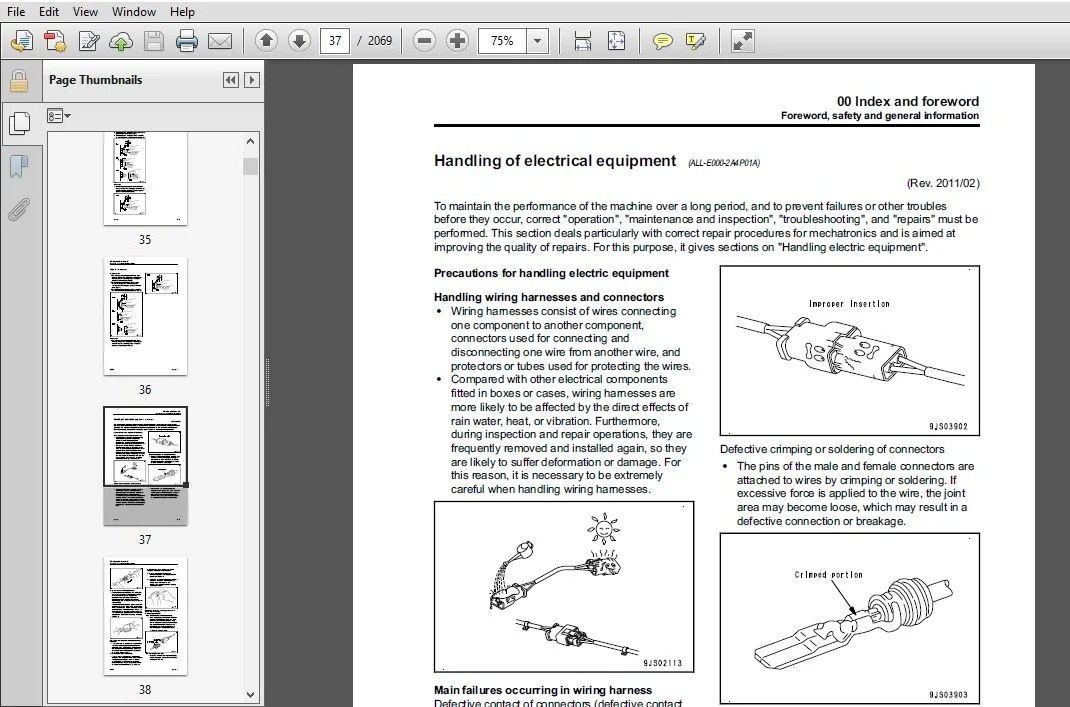The image size is (1070, 707).
Task: Click the Open file icon
Action: pos(23,41)
